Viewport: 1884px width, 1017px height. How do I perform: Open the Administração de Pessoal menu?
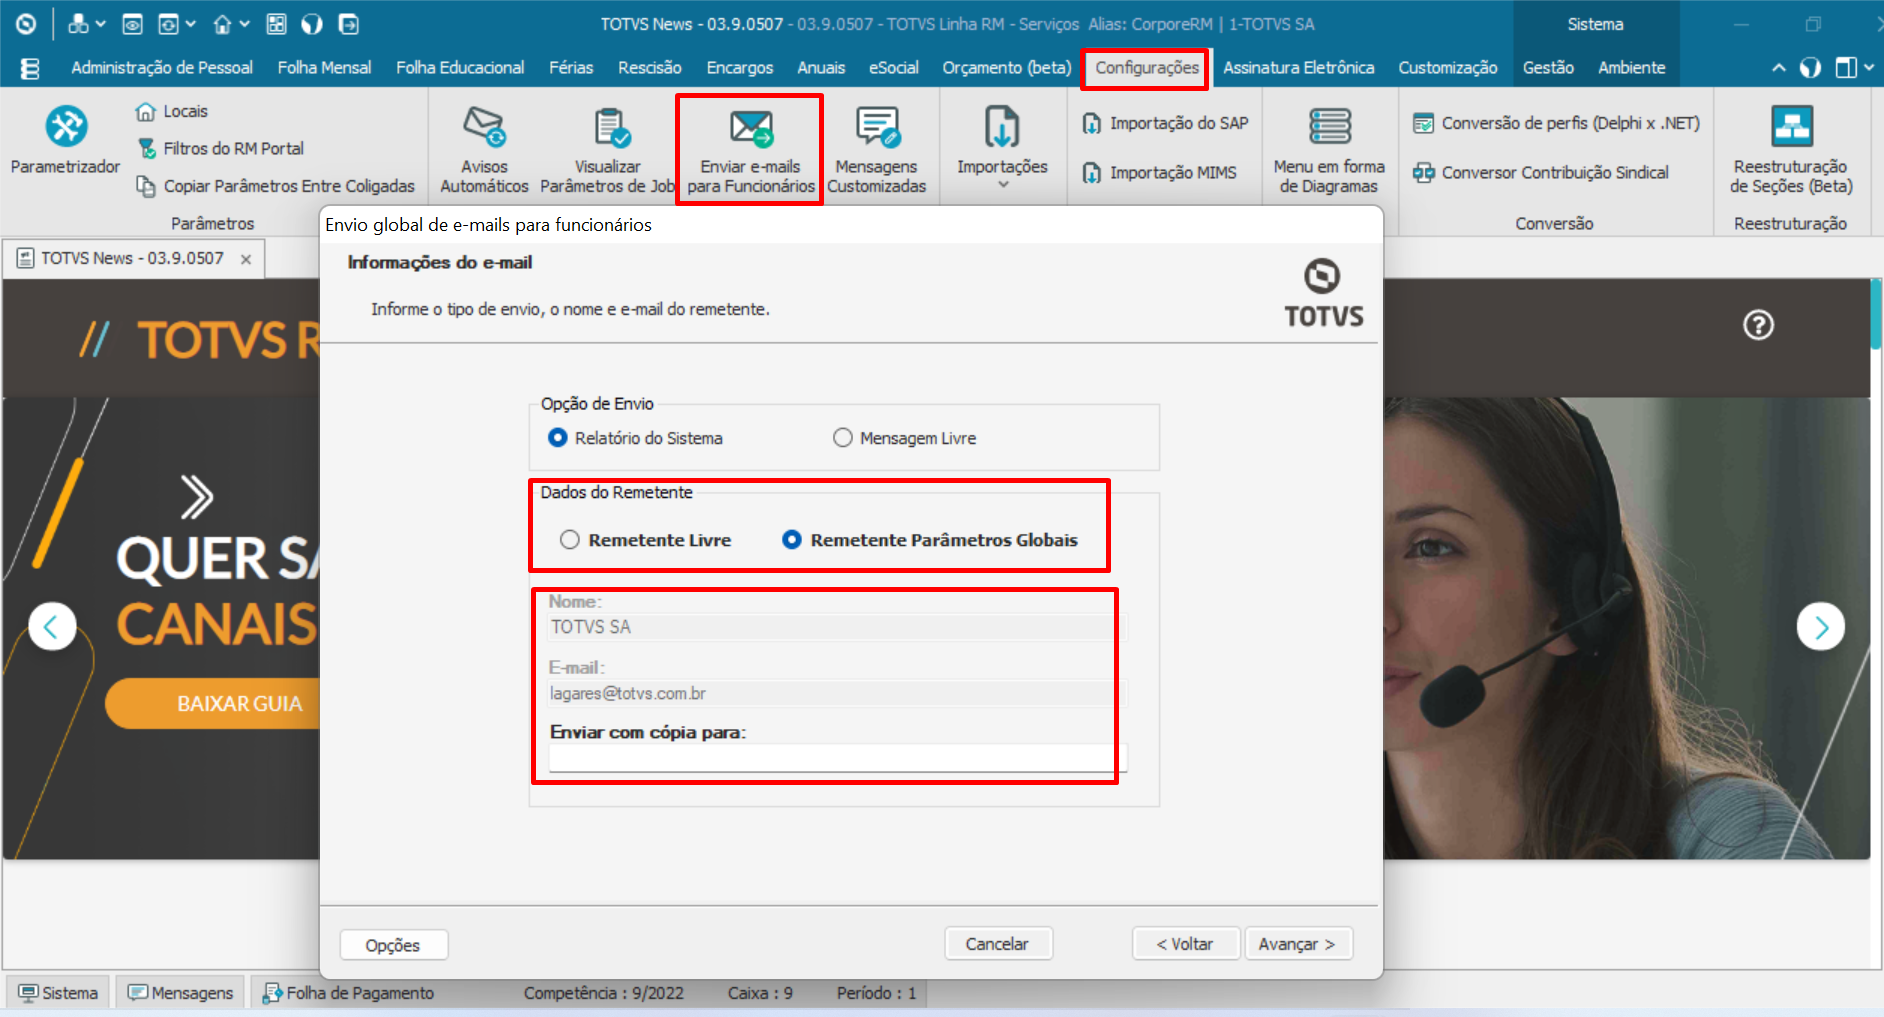tap(162, 68)
